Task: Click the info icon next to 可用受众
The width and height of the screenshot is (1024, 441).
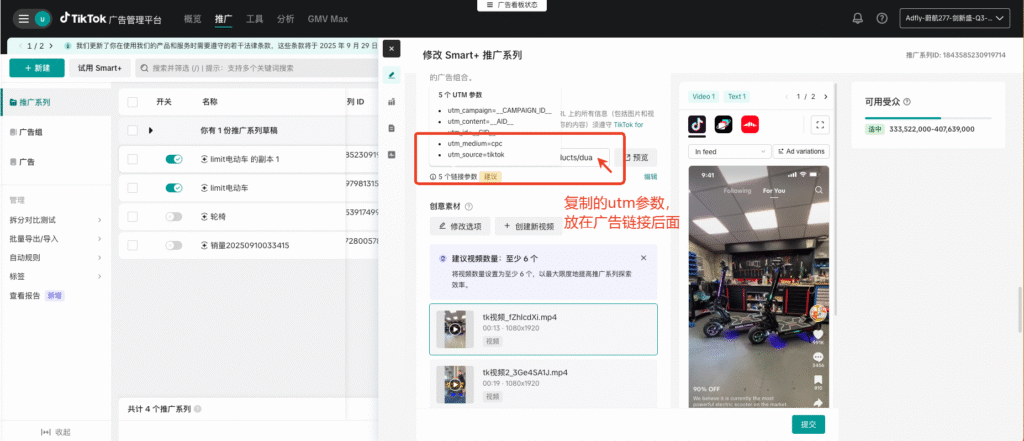Action: tap(907, 102)
